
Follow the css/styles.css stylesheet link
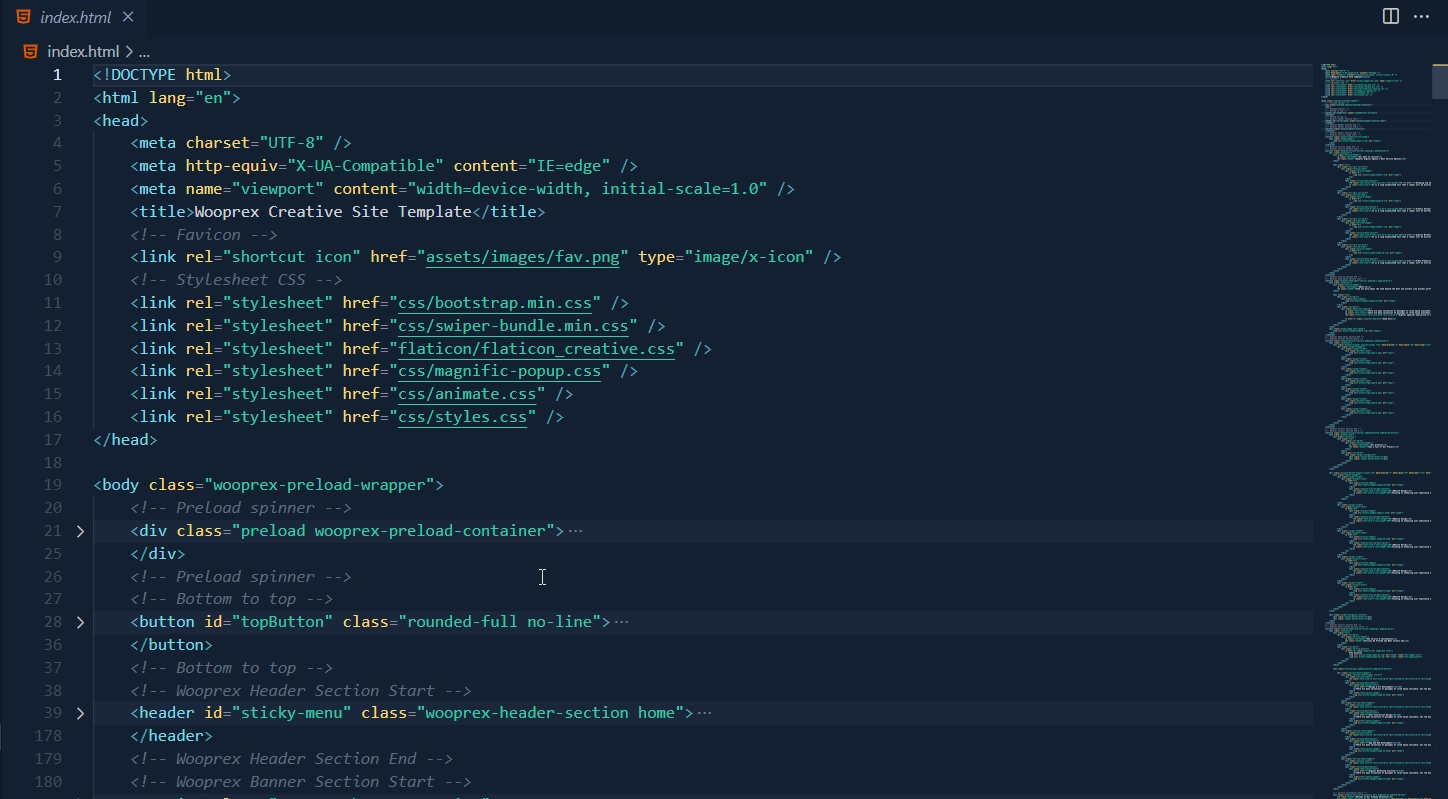[x=463, y=416]
